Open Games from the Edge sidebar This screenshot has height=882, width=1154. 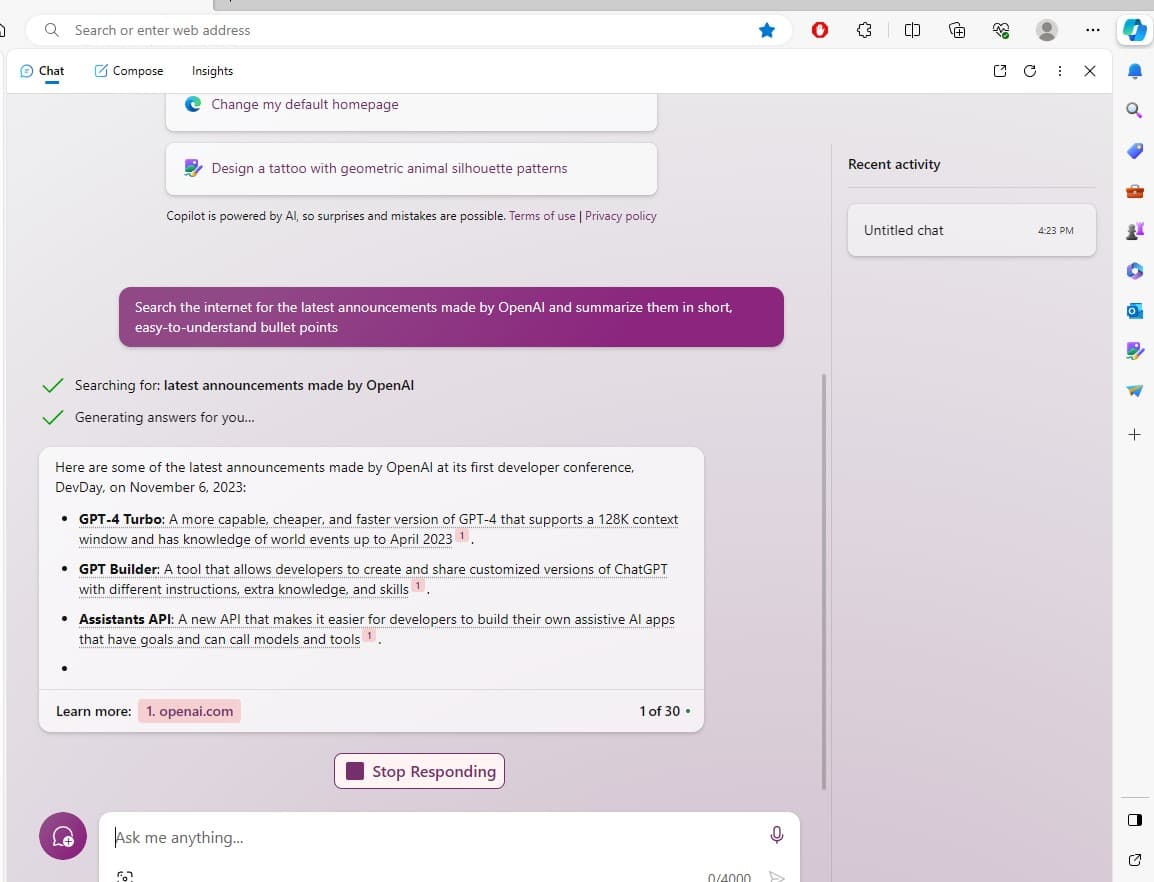coord(1134,231)
